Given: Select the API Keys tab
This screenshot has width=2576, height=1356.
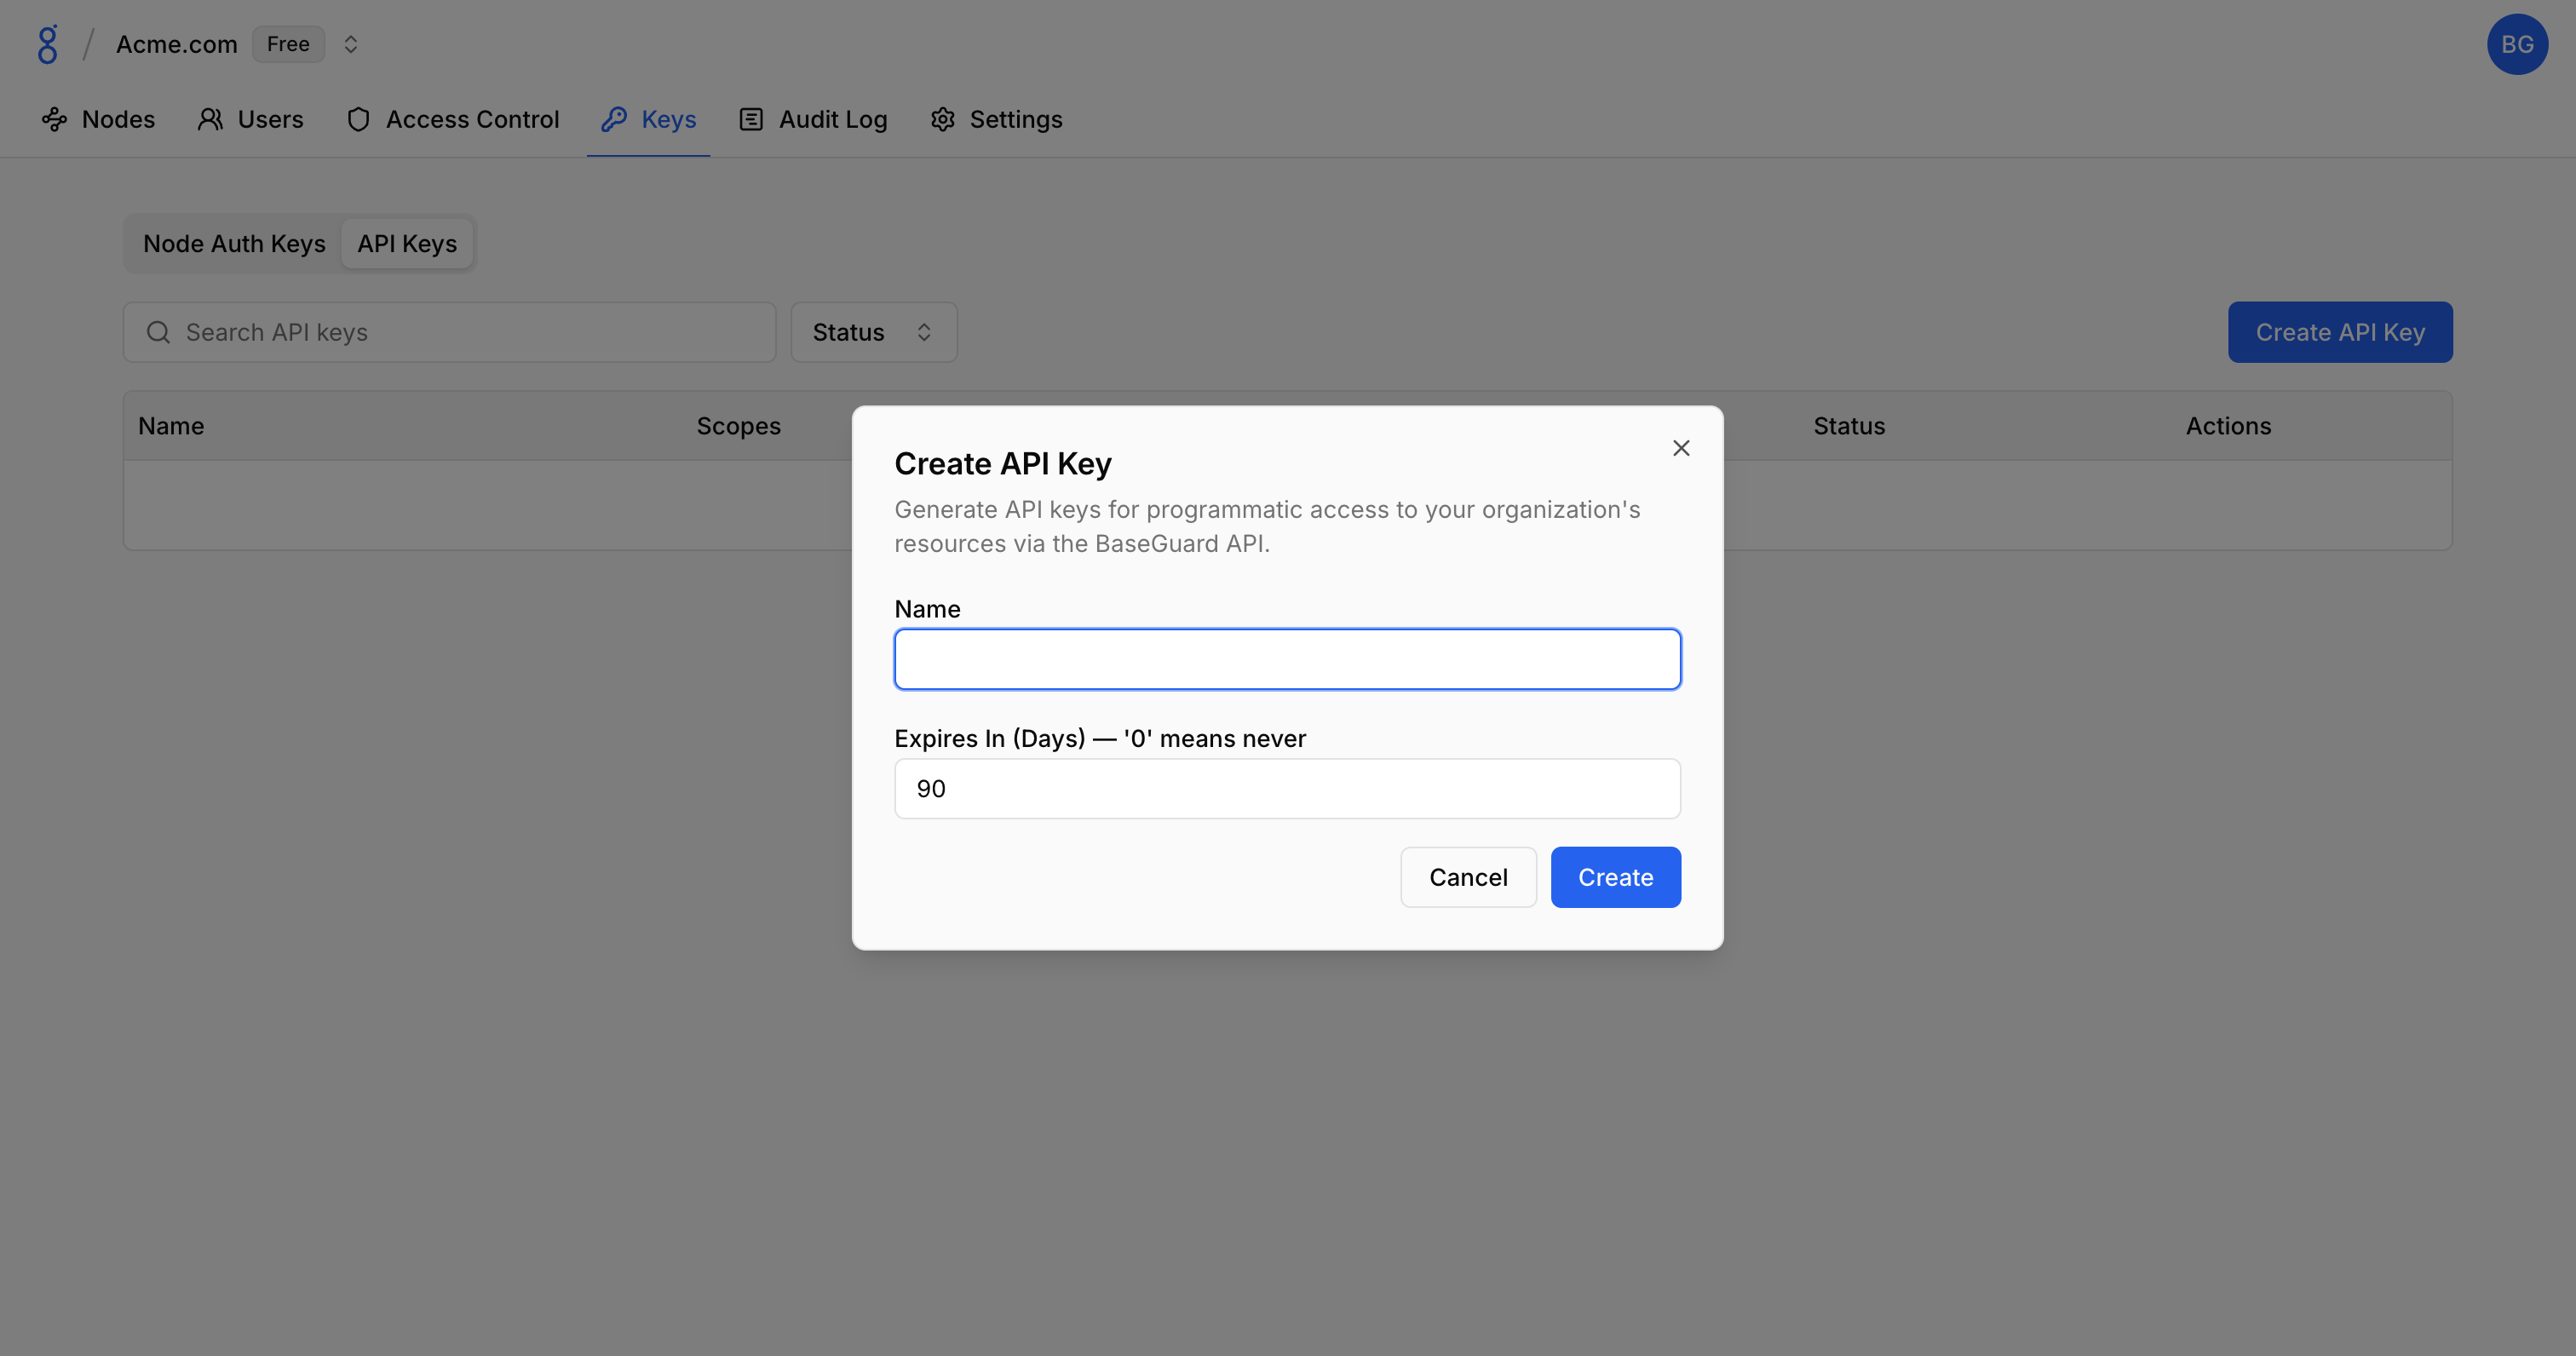Looking at the screenshot, I should tap(407, 244).
